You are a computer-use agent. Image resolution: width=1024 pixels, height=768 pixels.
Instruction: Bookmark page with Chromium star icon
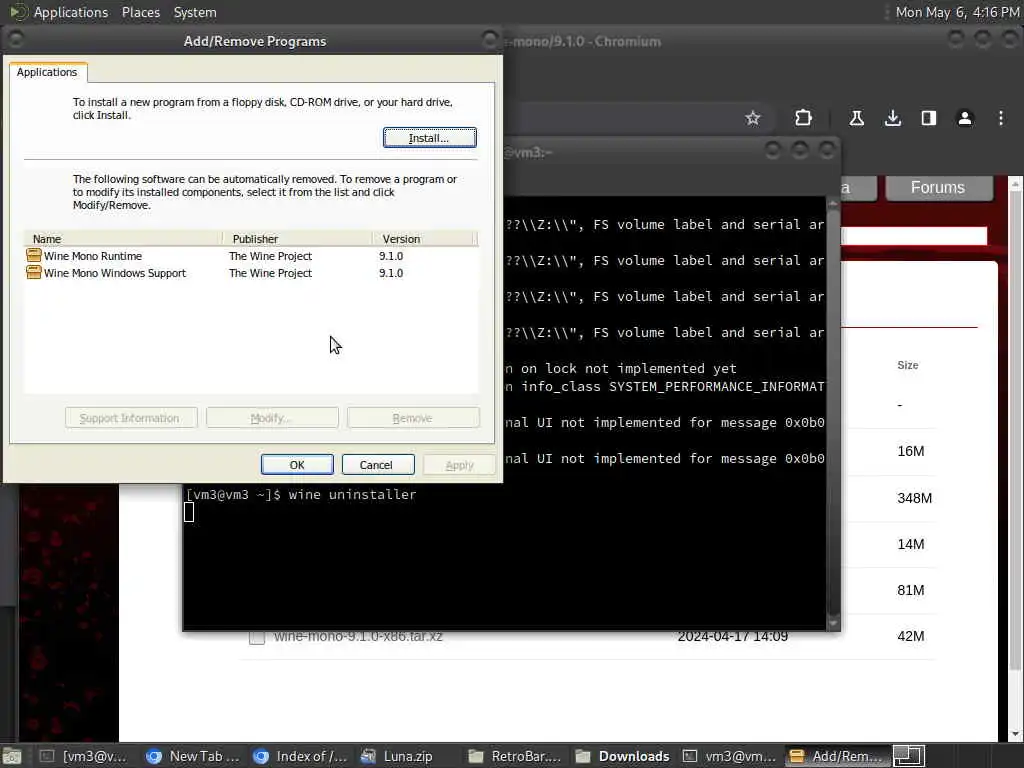point(753,118)
